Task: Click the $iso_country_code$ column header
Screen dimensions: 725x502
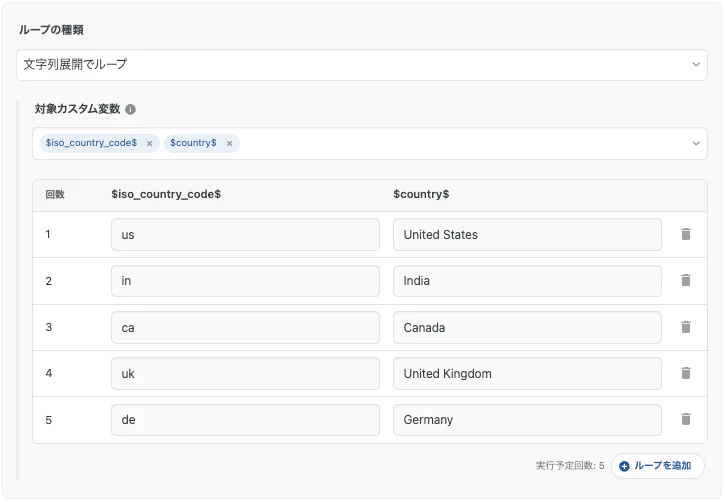Action: 166,194
